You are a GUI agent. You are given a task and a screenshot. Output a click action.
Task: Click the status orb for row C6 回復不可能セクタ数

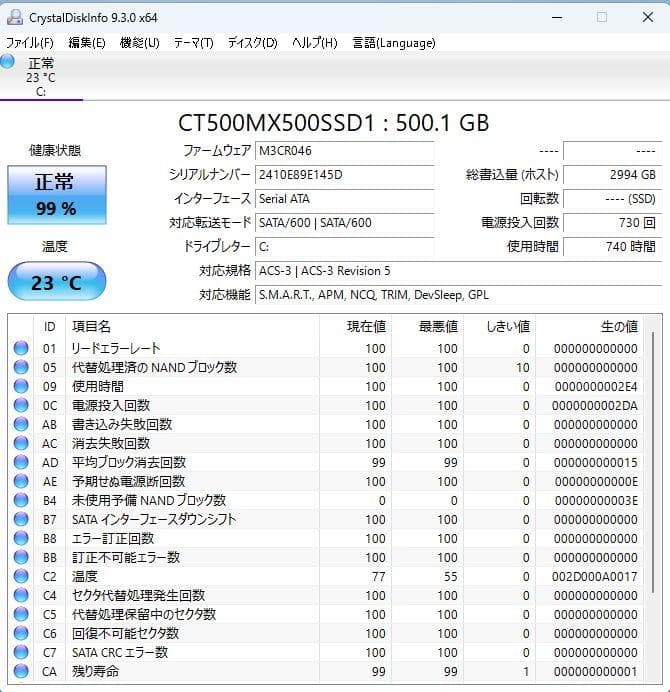point(21,633)
